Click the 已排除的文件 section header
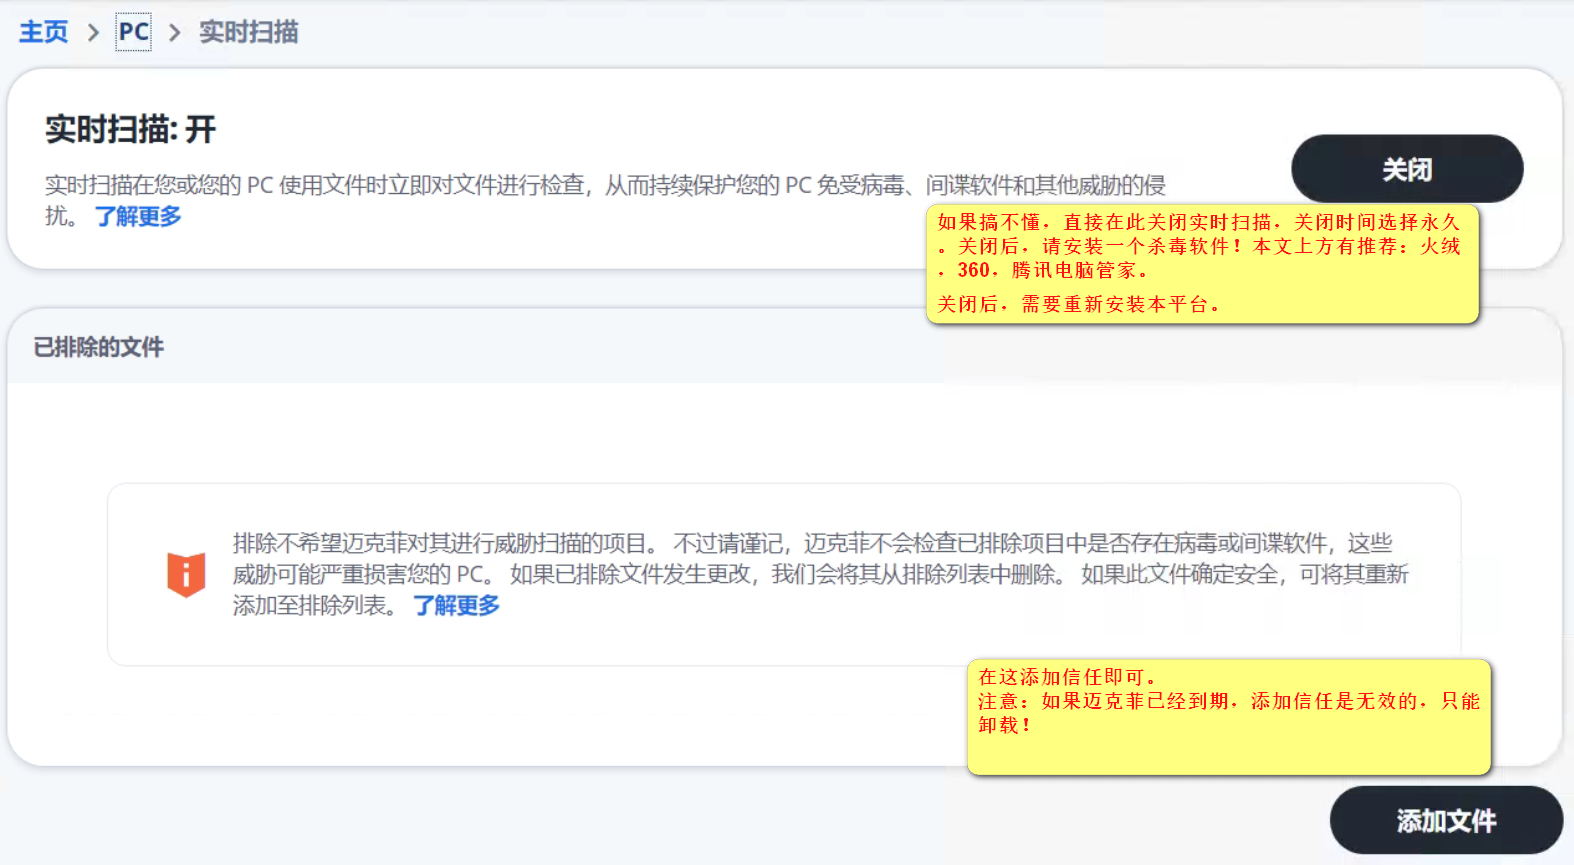The height and width of the screenshot is (865, 1574). tap(99, 347)
